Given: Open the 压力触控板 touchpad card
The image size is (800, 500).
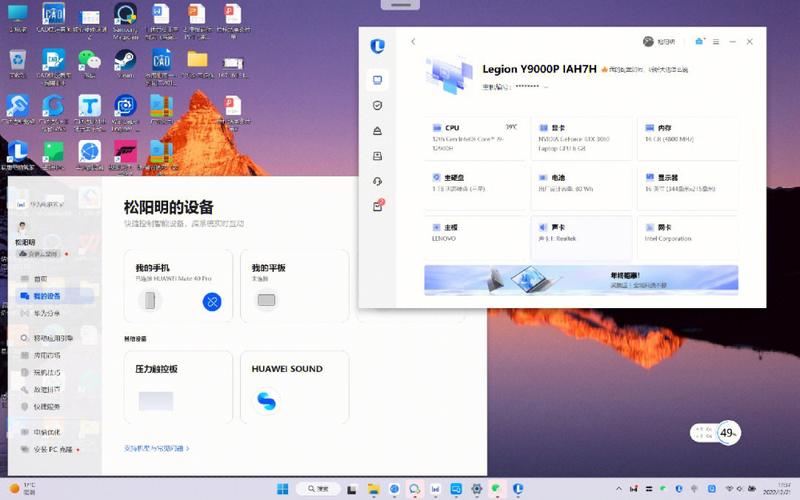Looking at the screenshot, I should [178, 387].
